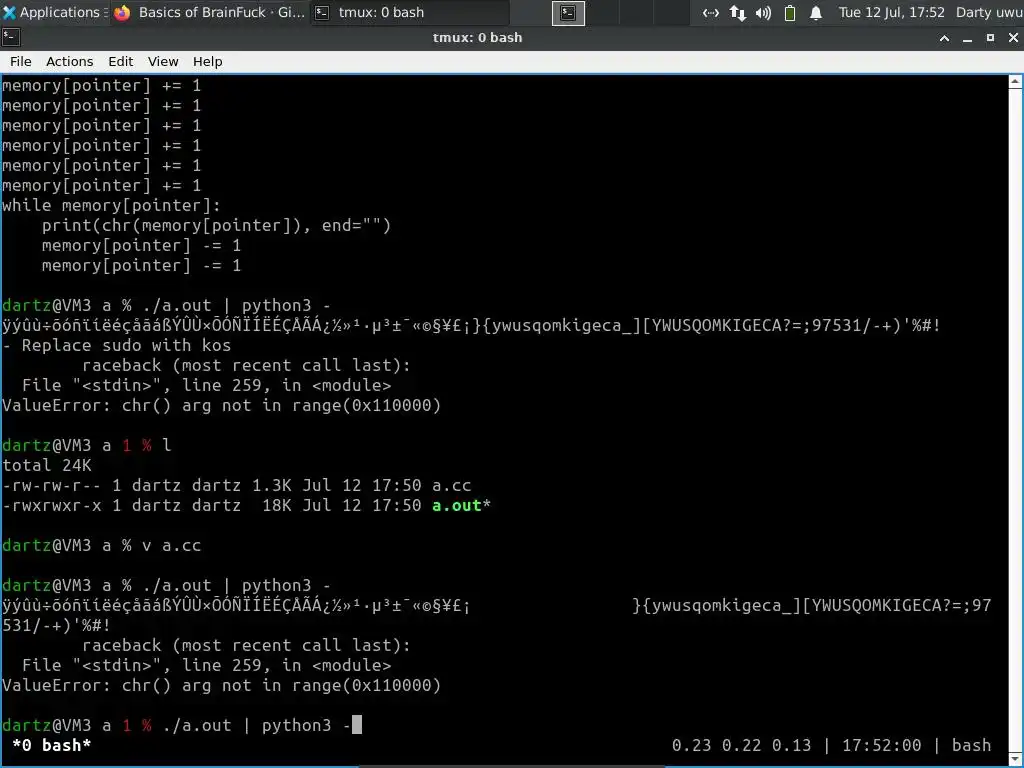Click the terminal window icon in the title bar
1024x768 pixels.
coord(11,38)
